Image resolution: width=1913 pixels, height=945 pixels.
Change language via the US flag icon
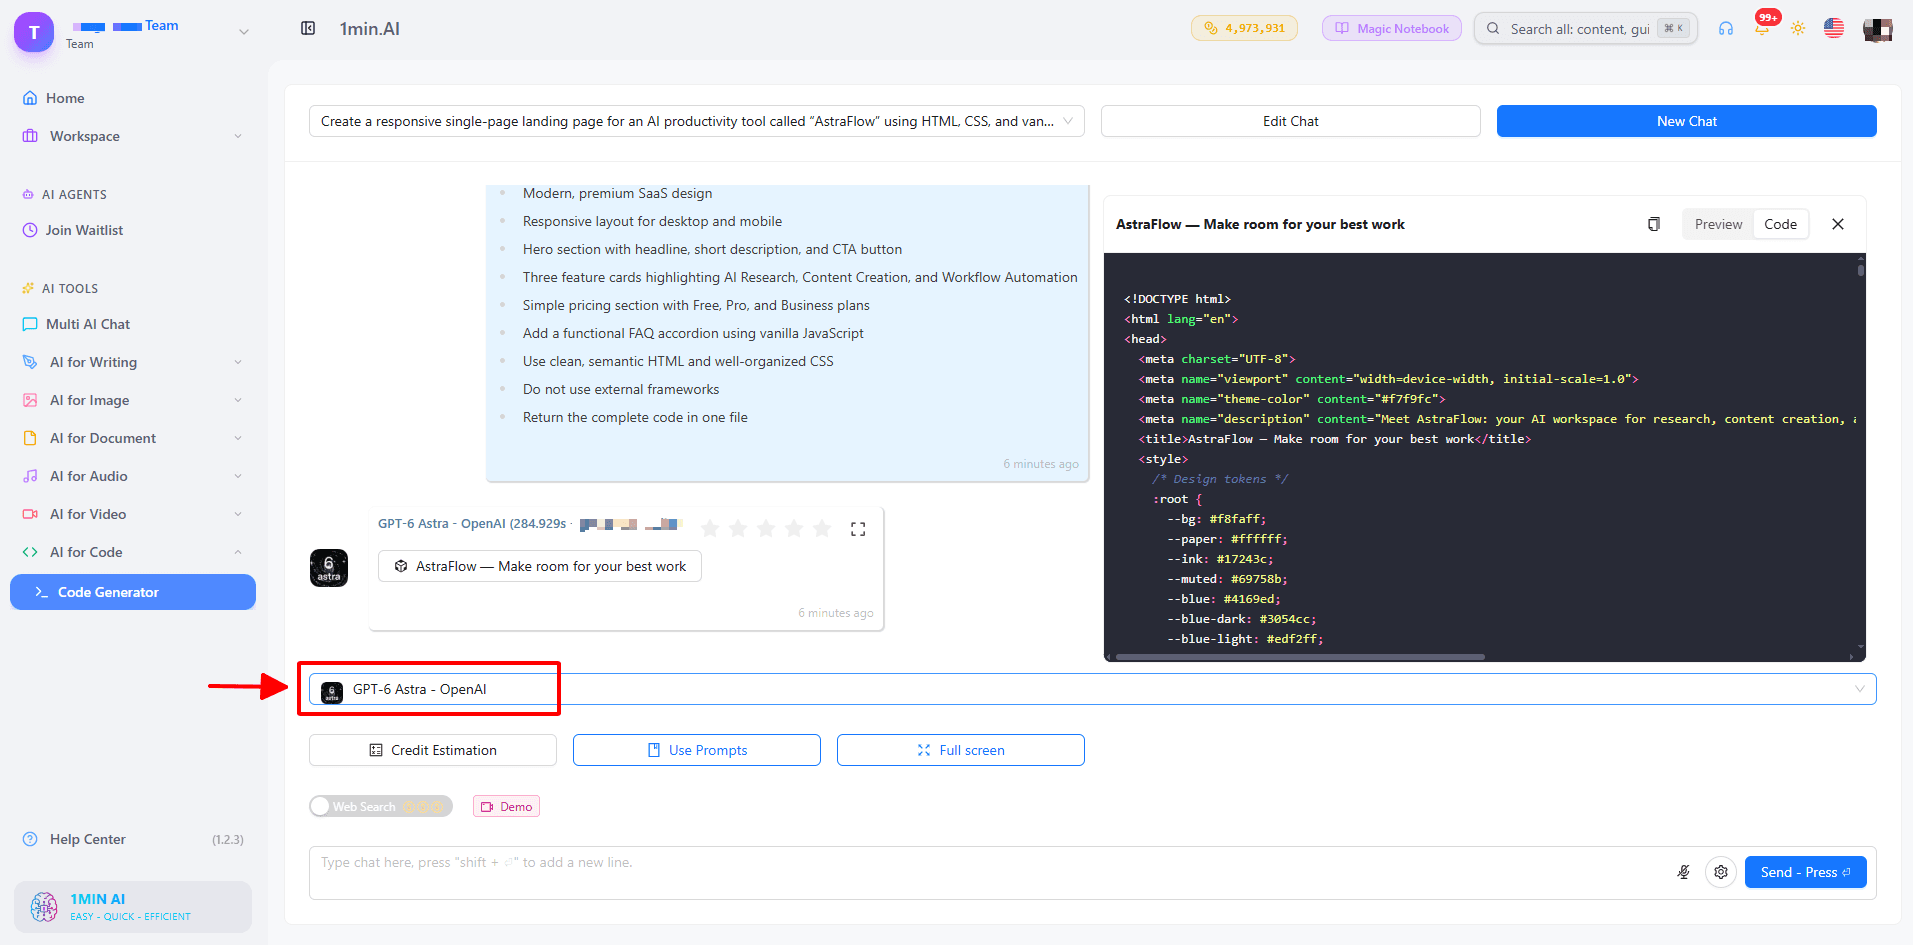click(1834, 28)
